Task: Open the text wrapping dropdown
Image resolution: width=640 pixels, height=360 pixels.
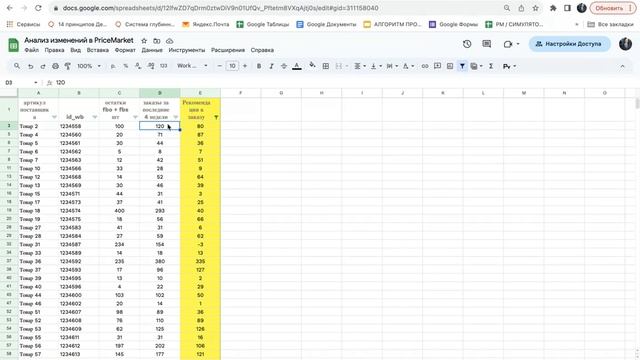Action: (x=391, y=66)
